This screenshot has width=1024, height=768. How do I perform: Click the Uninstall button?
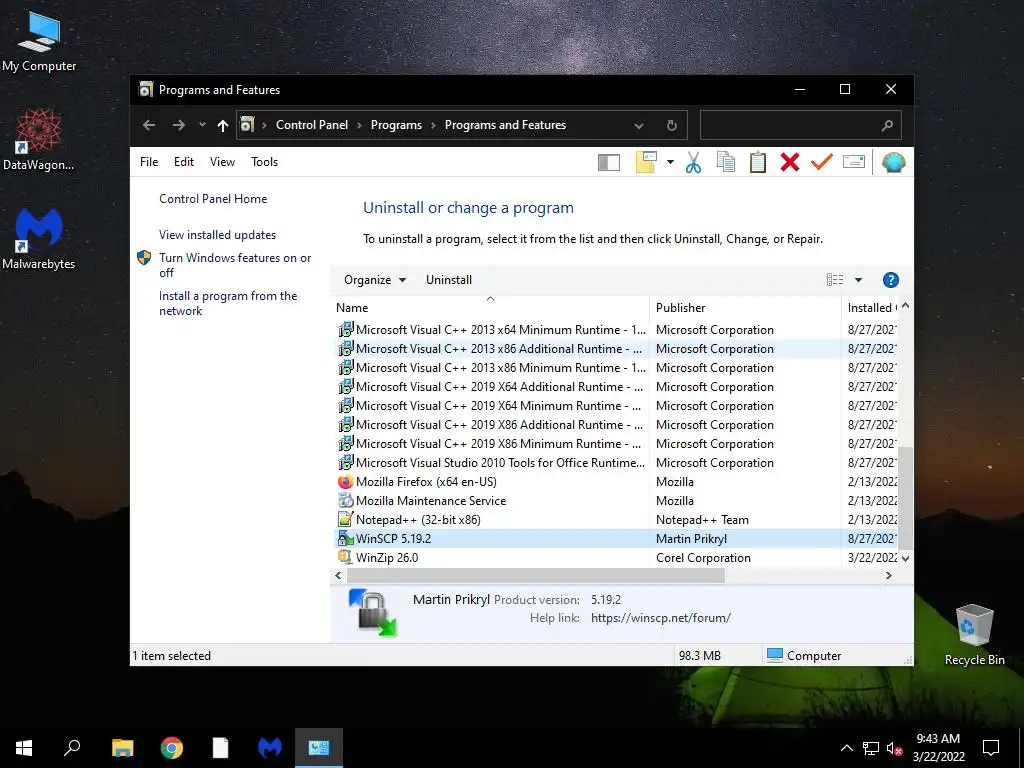pyautogui.click(x=449, y=280)
